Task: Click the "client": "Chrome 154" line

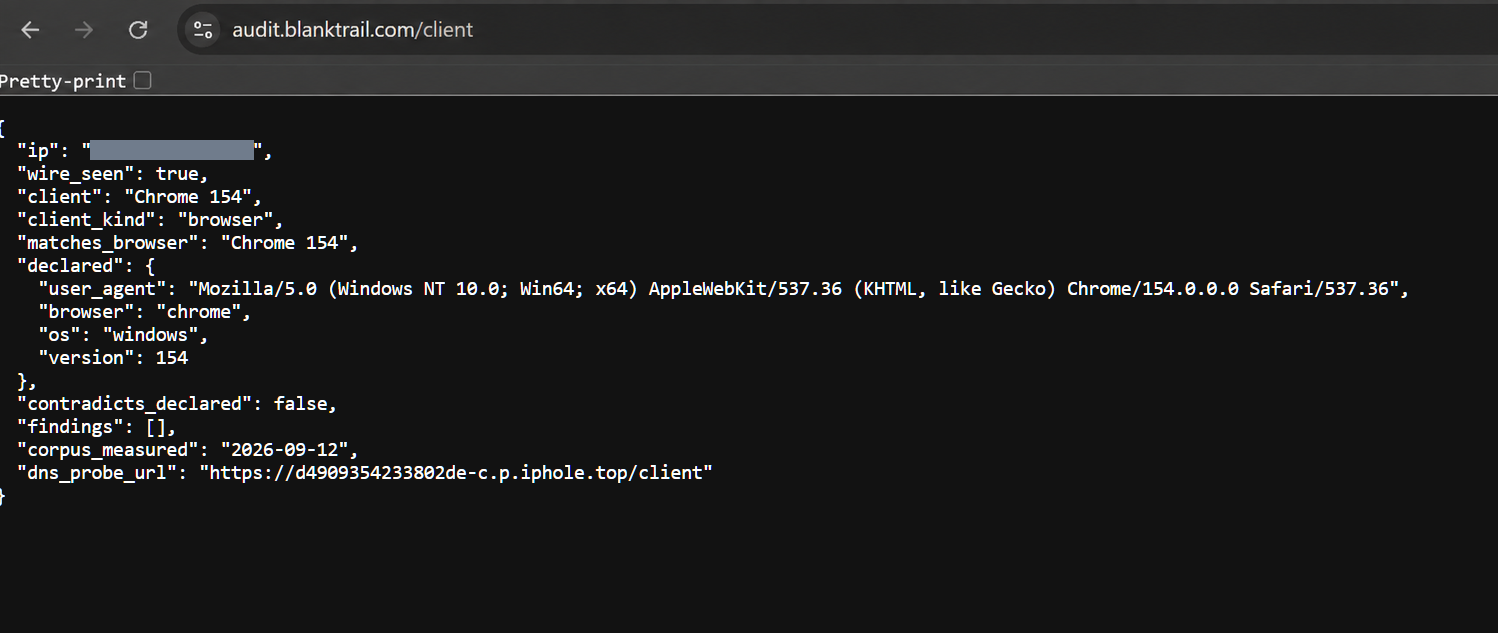Action: coord(139,197)
